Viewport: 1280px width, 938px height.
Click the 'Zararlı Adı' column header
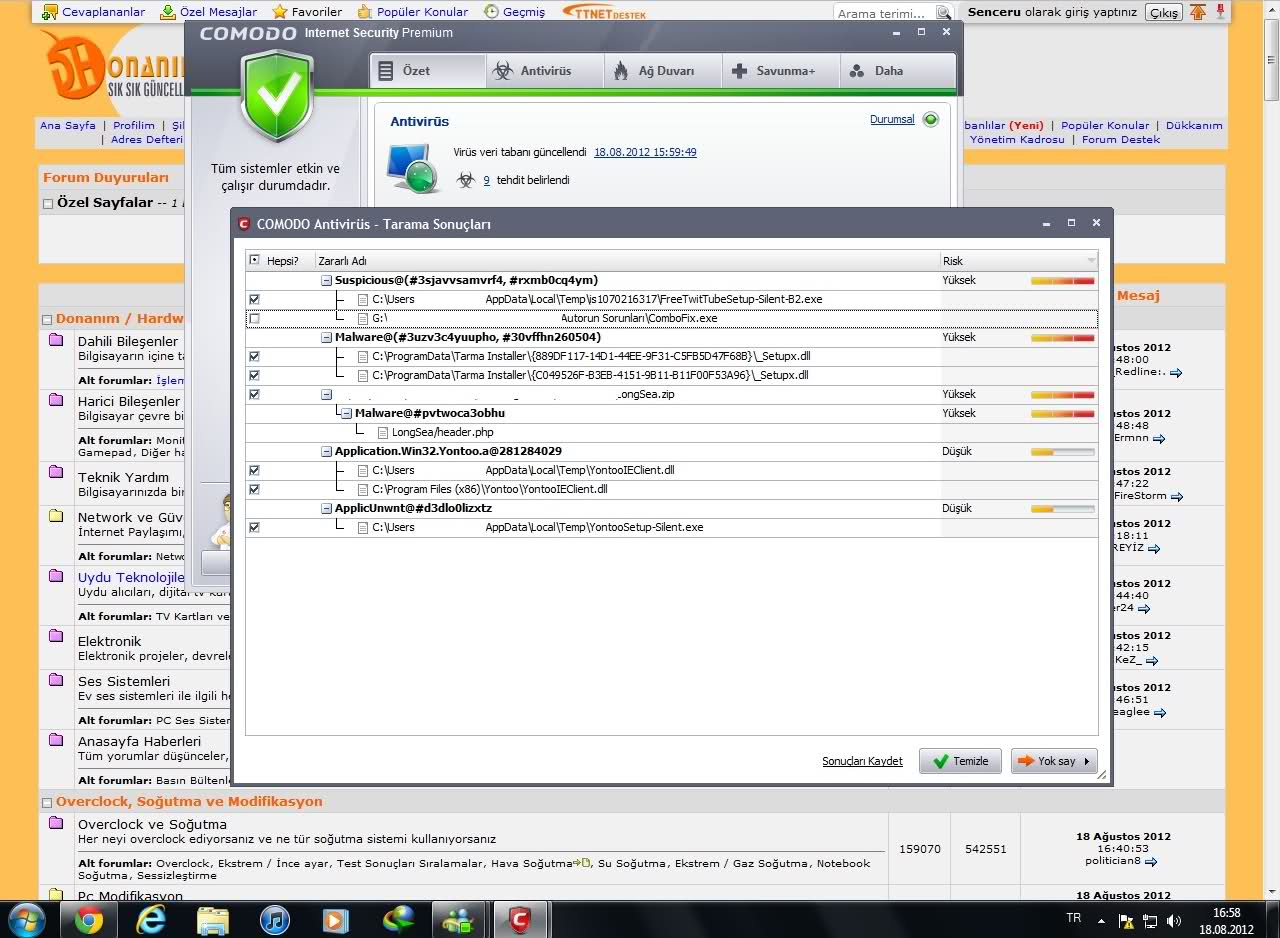point(627,261)
